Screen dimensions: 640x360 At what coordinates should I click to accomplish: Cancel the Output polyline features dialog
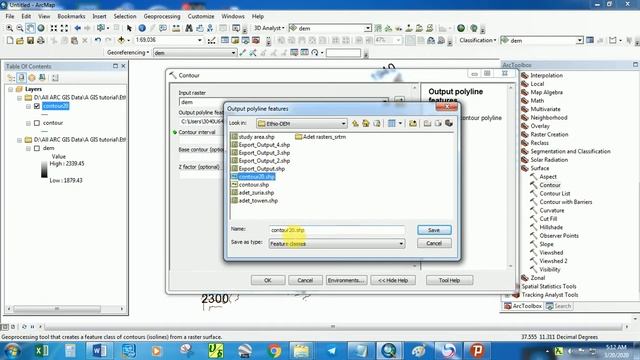tap(434, 244)
